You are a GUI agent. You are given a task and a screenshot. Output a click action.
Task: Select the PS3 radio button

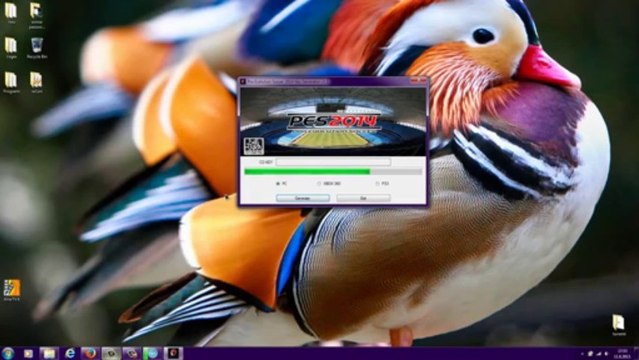click(x=377, y=184)
